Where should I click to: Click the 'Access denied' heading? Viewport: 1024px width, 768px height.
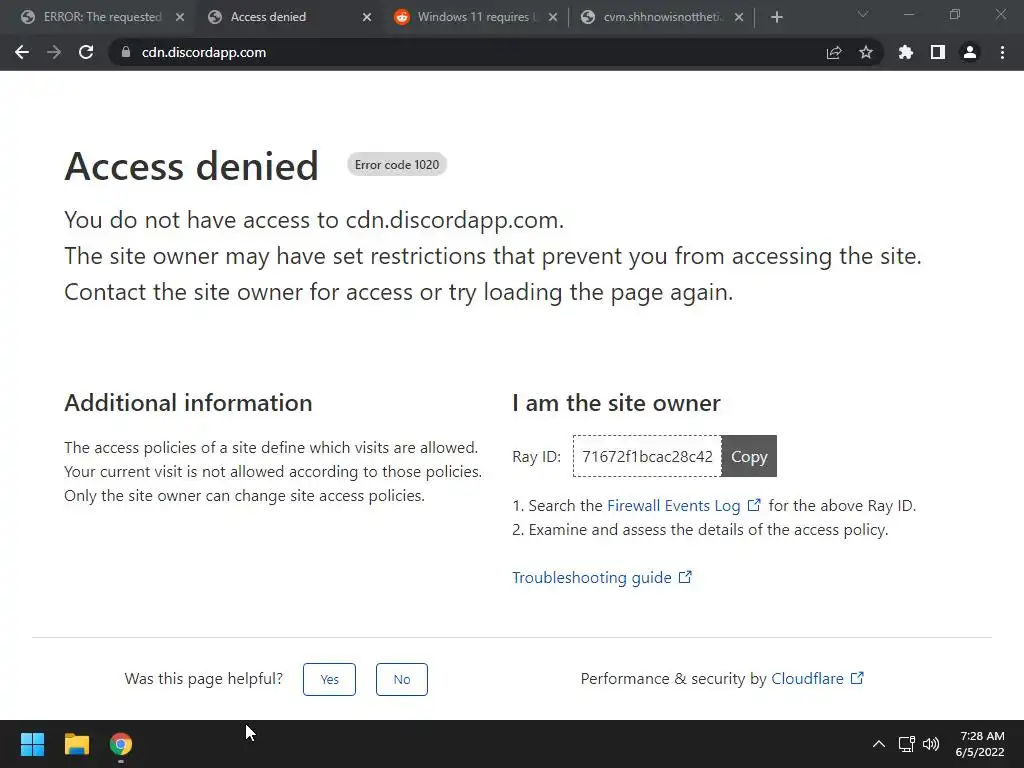[x=191, y=166]
